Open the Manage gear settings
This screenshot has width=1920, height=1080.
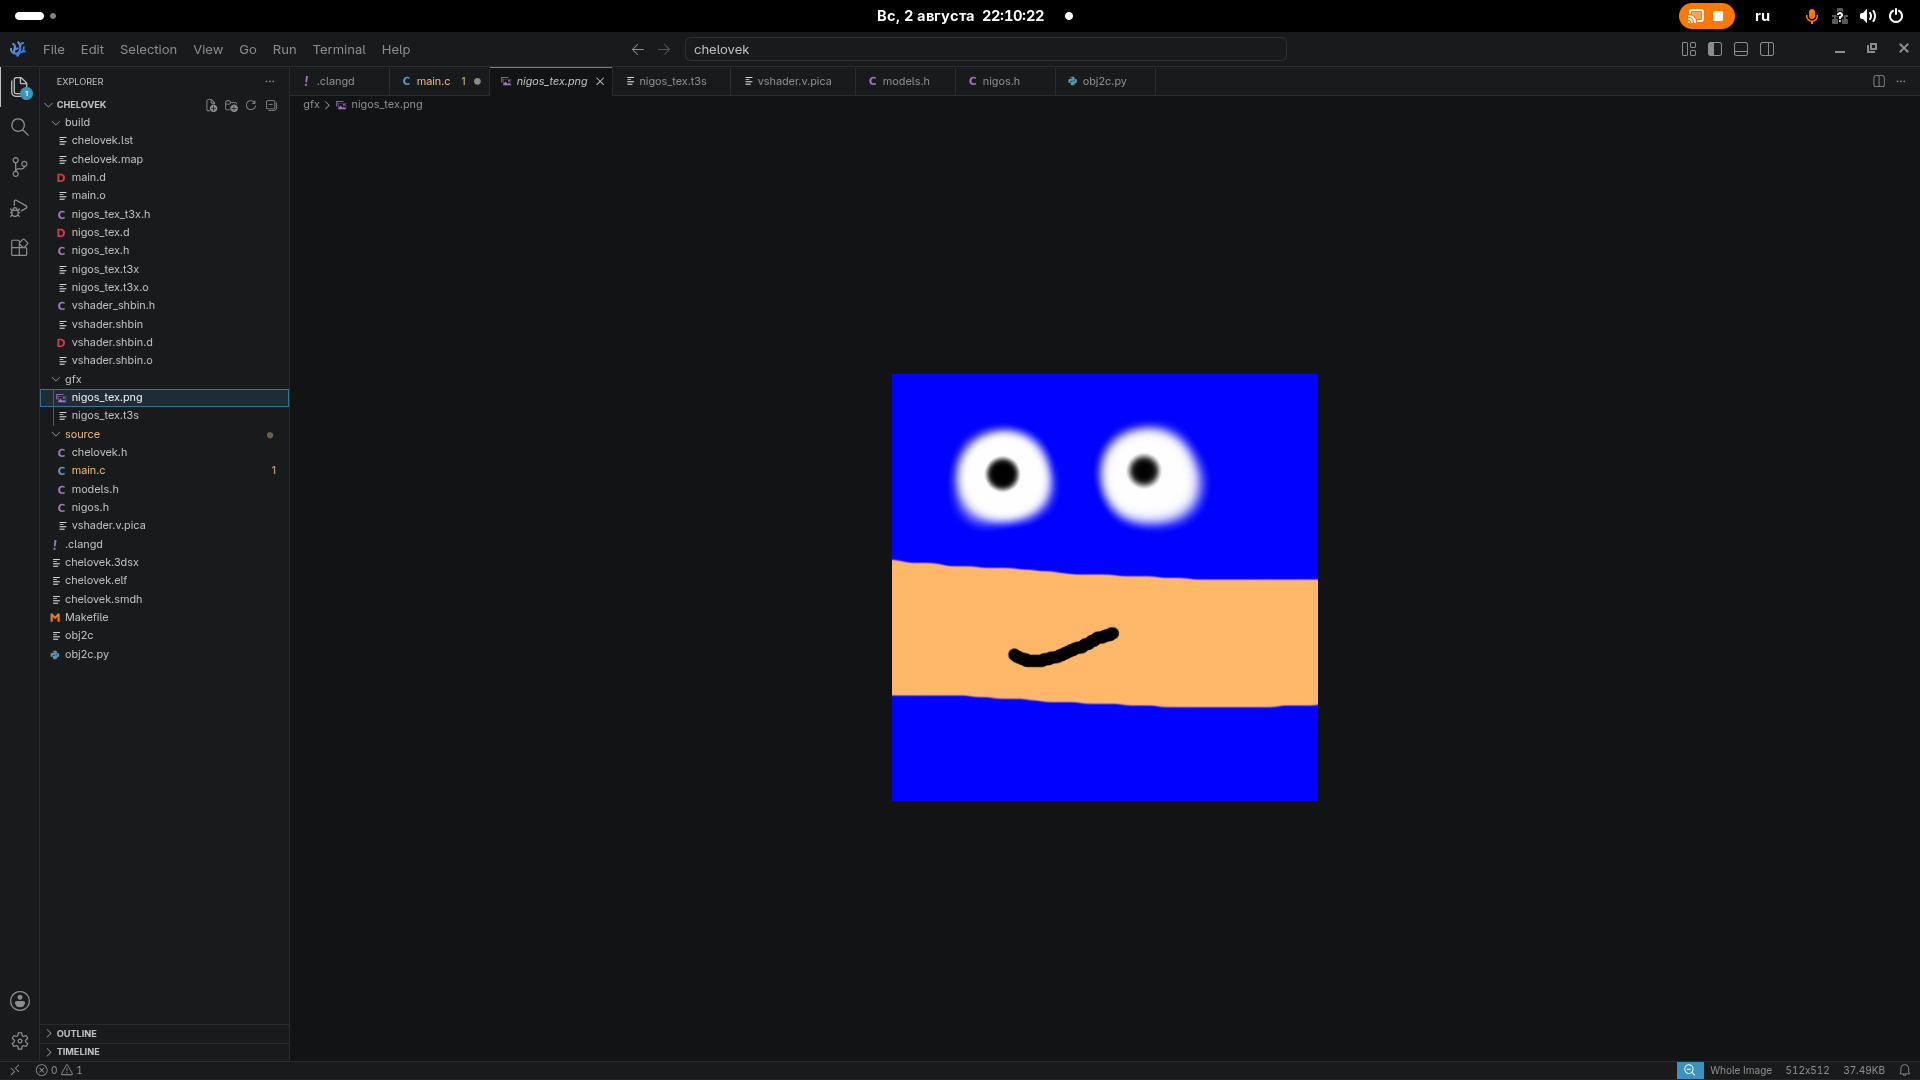click(x=19, y=1041)
